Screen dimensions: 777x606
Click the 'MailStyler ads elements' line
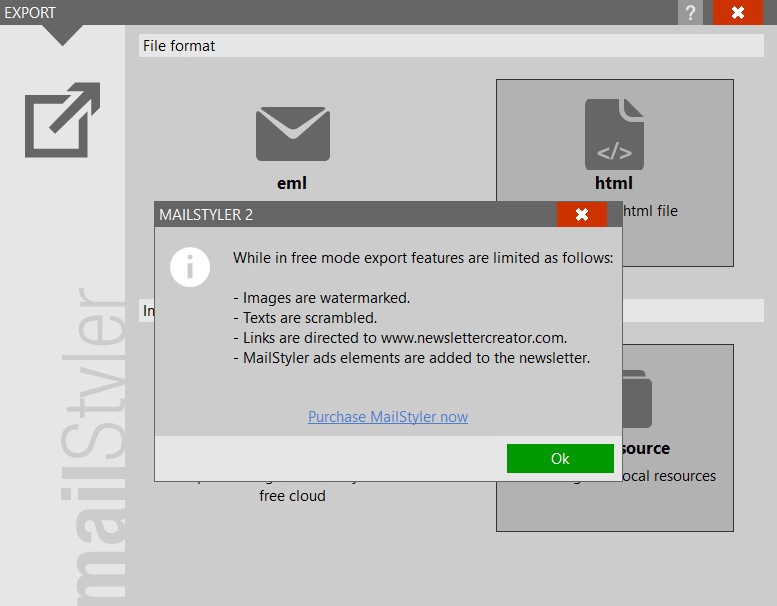coord(411,358)
